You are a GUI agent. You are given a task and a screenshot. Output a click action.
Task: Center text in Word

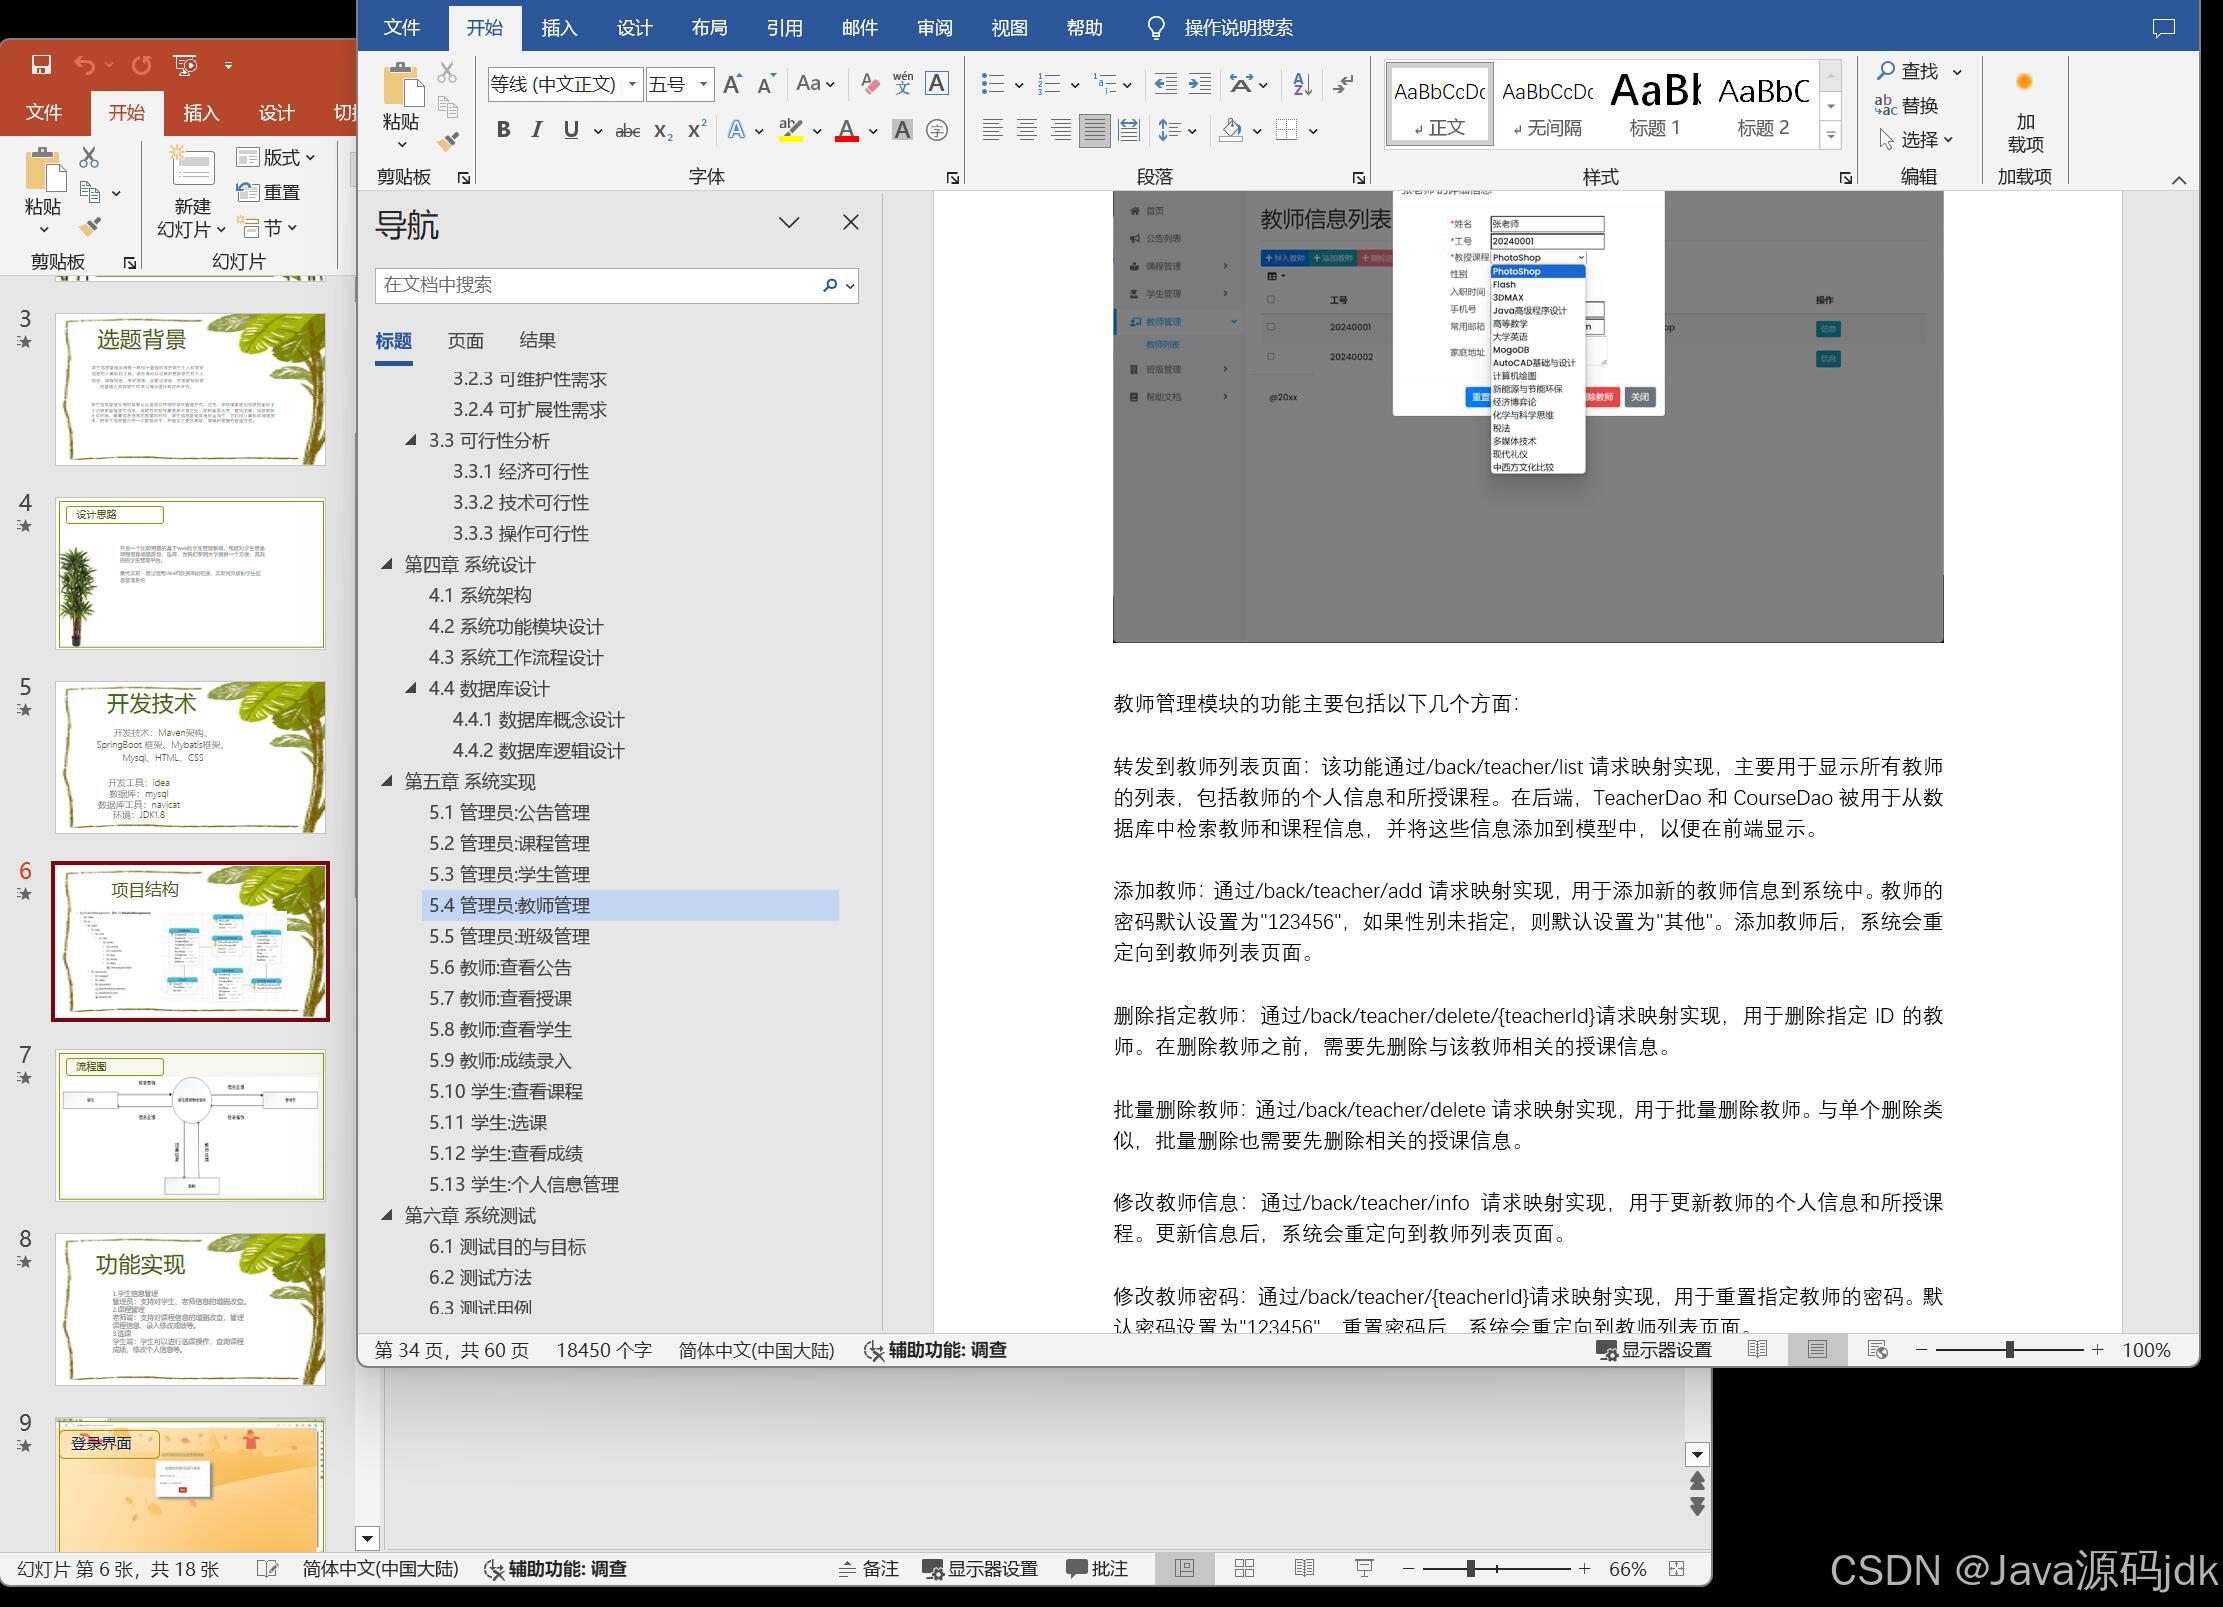tap(1026, 130)
